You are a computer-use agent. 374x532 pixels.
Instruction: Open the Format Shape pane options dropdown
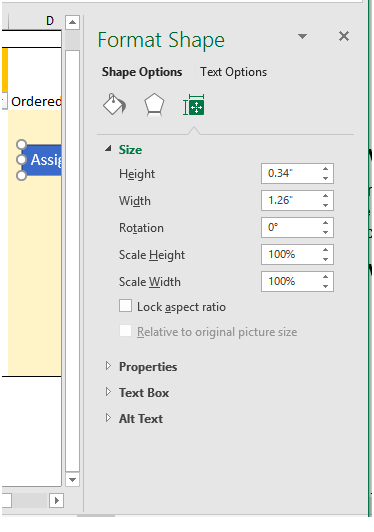(x=302, y=36)
